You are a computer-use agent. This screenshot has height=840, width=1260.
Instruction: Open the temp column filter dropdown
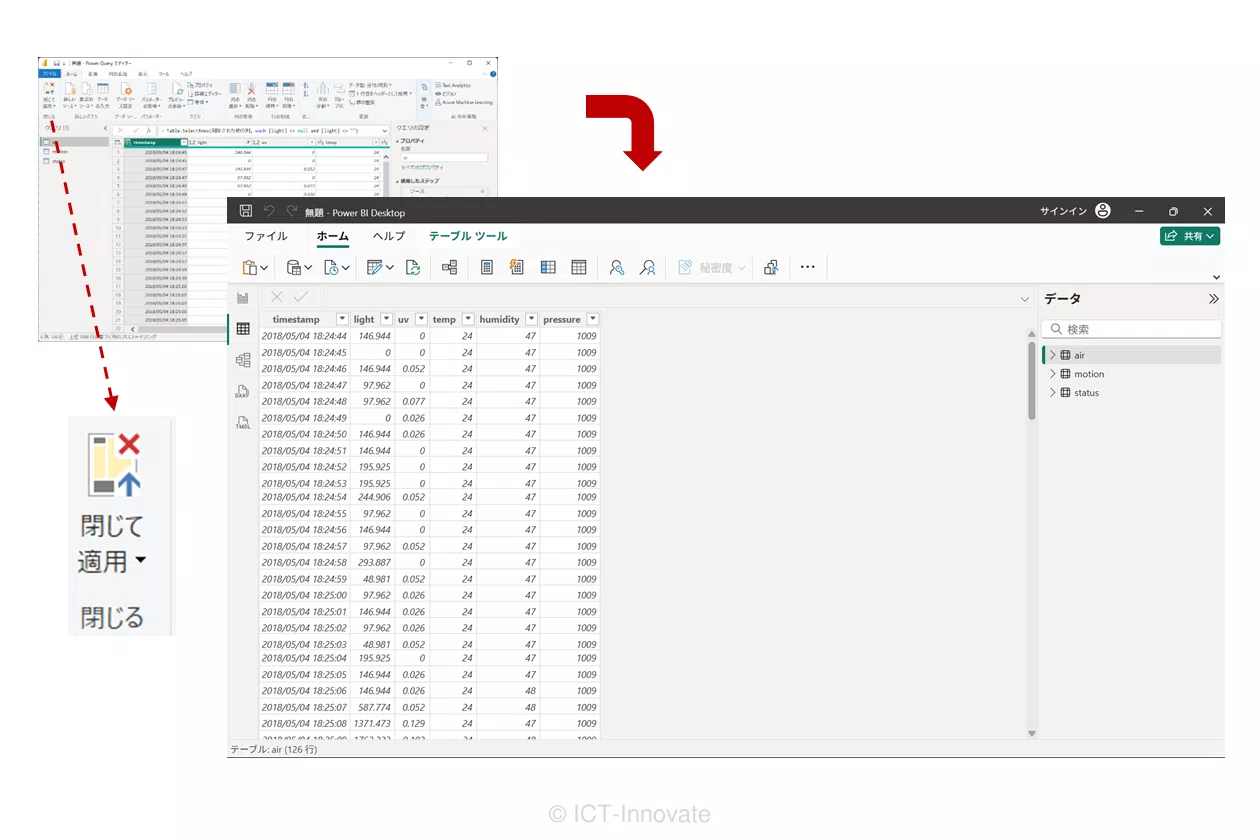pos(467,319)
